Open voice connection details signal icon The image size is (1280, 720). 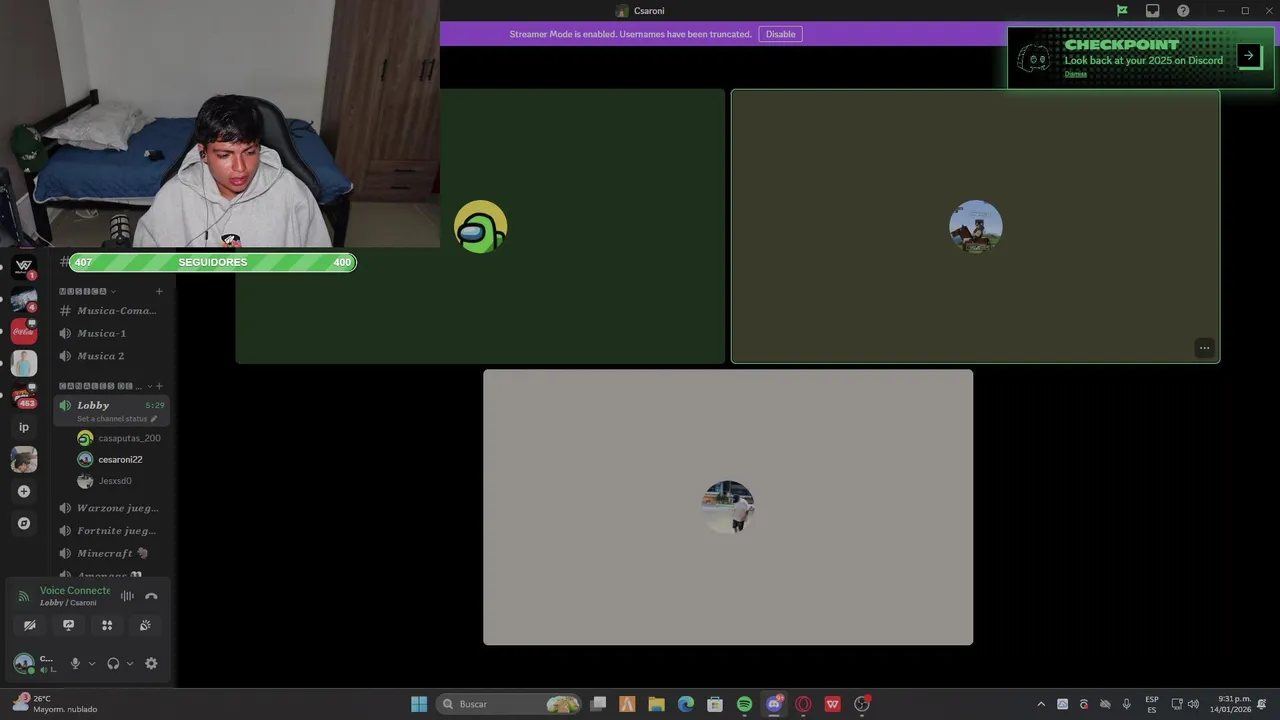point(24,596)
